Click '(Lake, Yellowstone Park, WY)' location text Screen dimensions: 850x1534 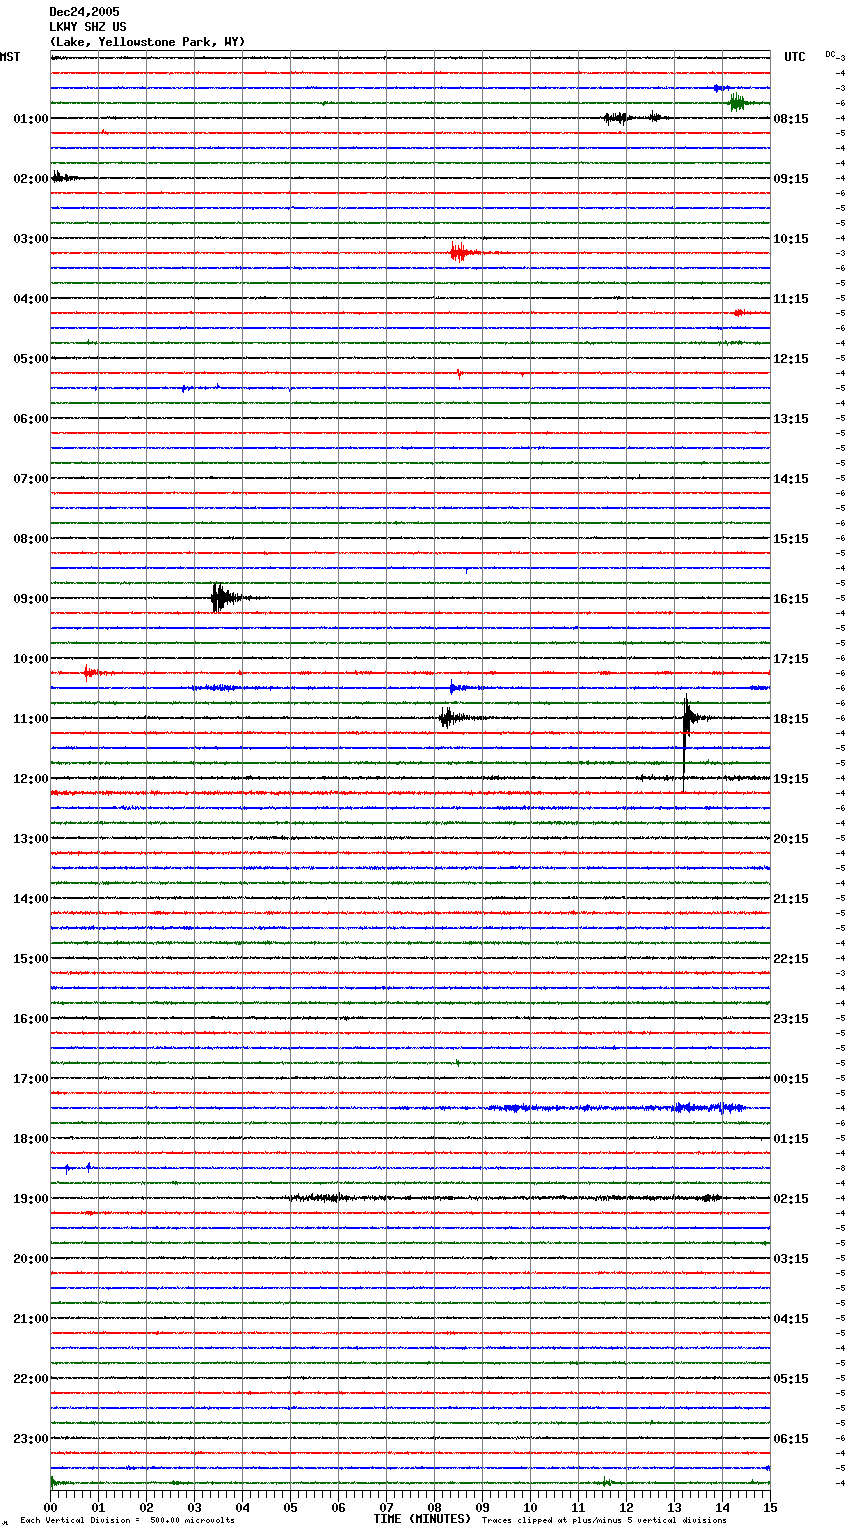pos(147,42)
